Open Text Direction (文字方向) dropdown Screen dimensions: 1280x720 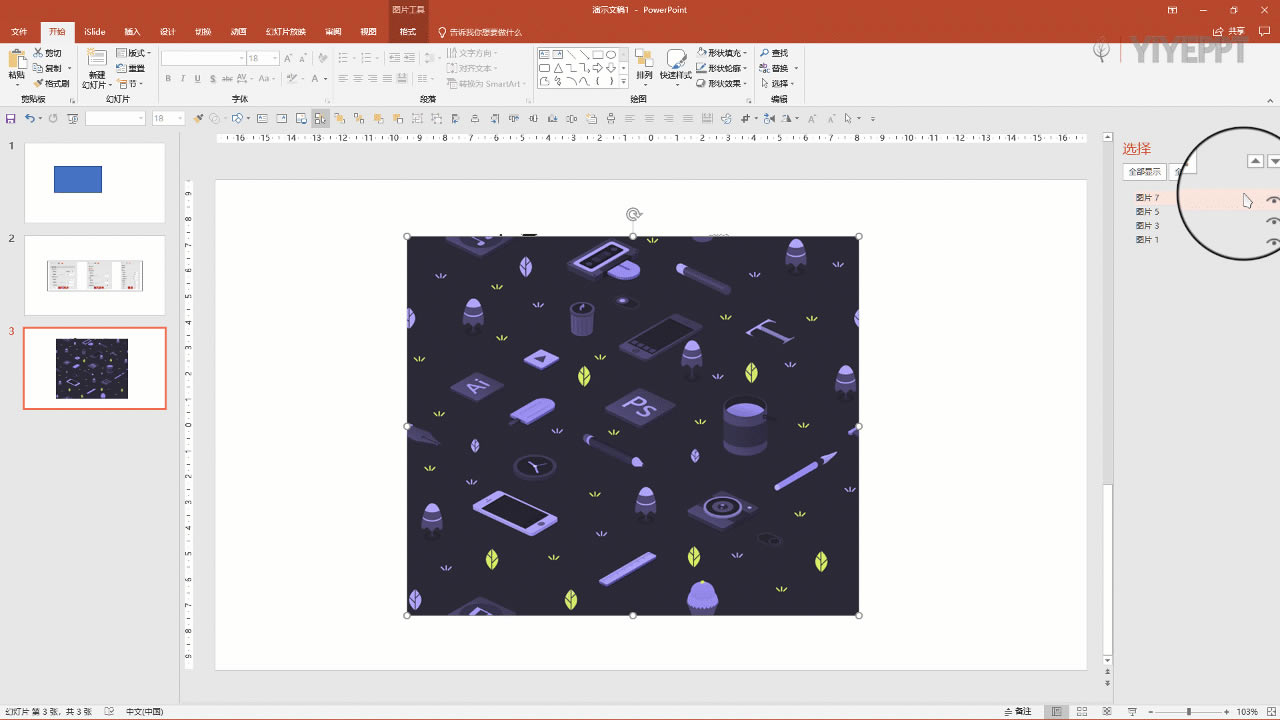(471, 53)
